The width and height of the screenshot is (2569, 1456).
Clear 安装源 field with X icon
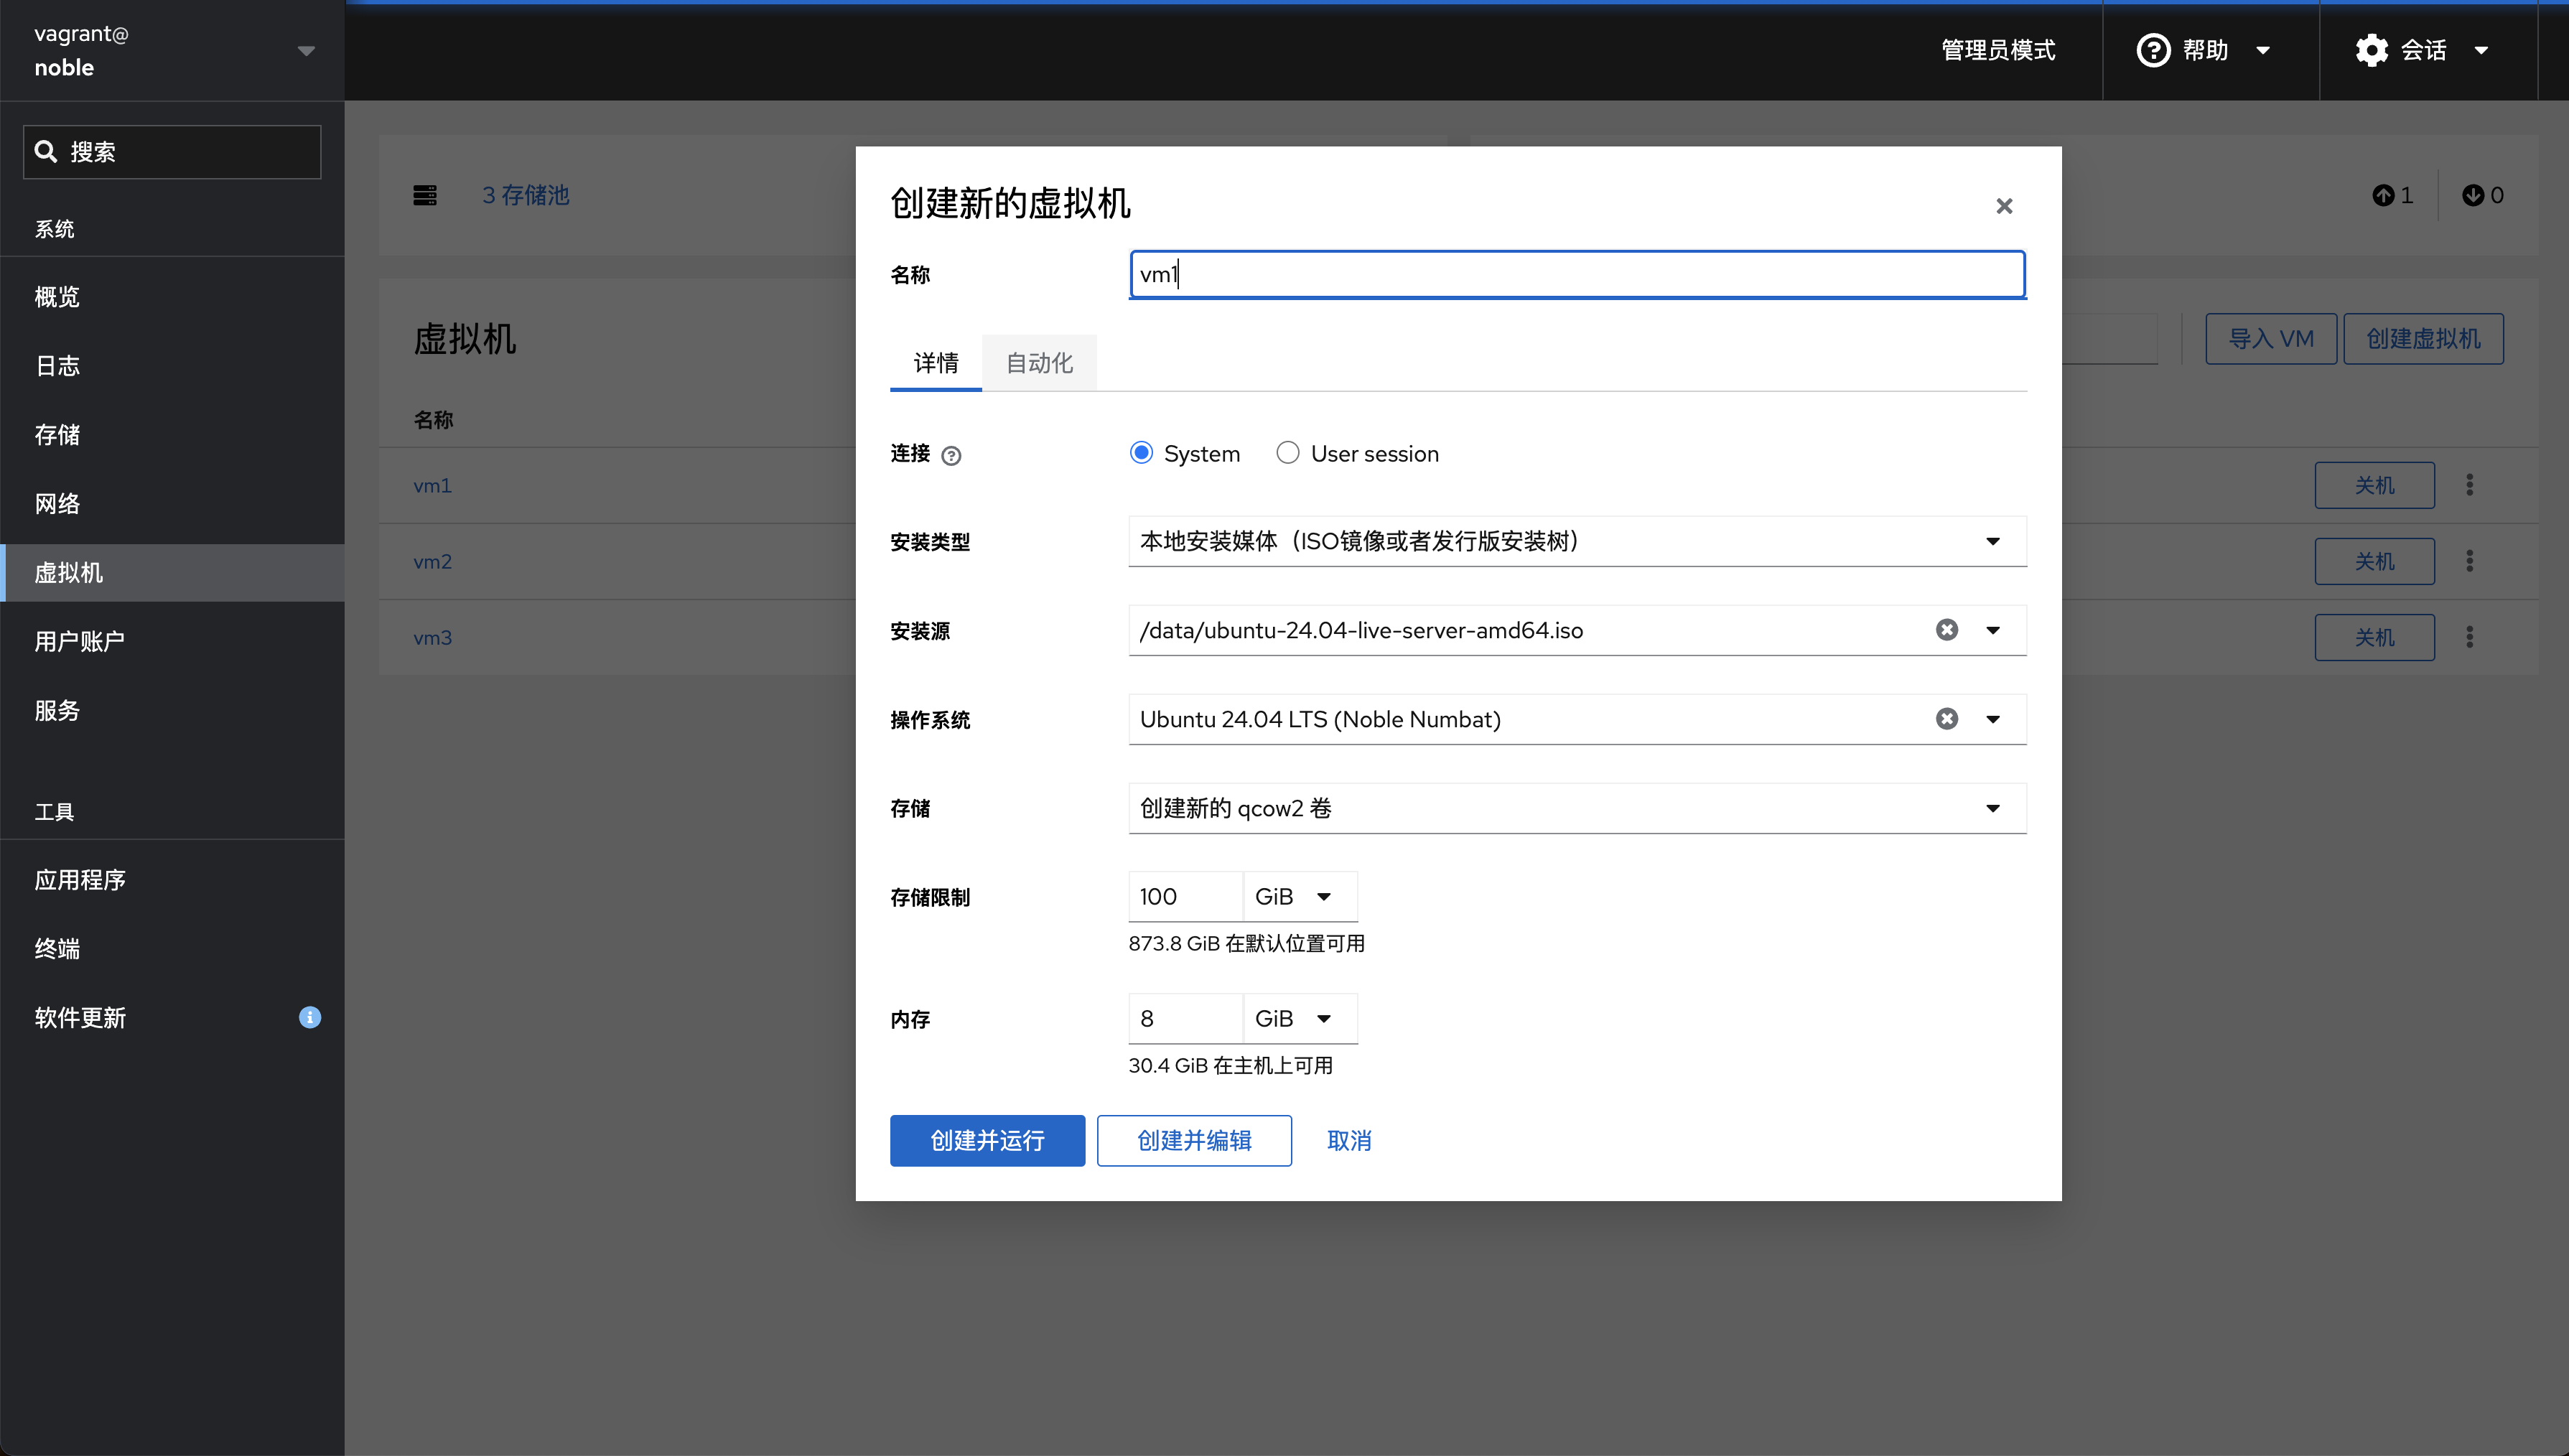click(1946, 630)
